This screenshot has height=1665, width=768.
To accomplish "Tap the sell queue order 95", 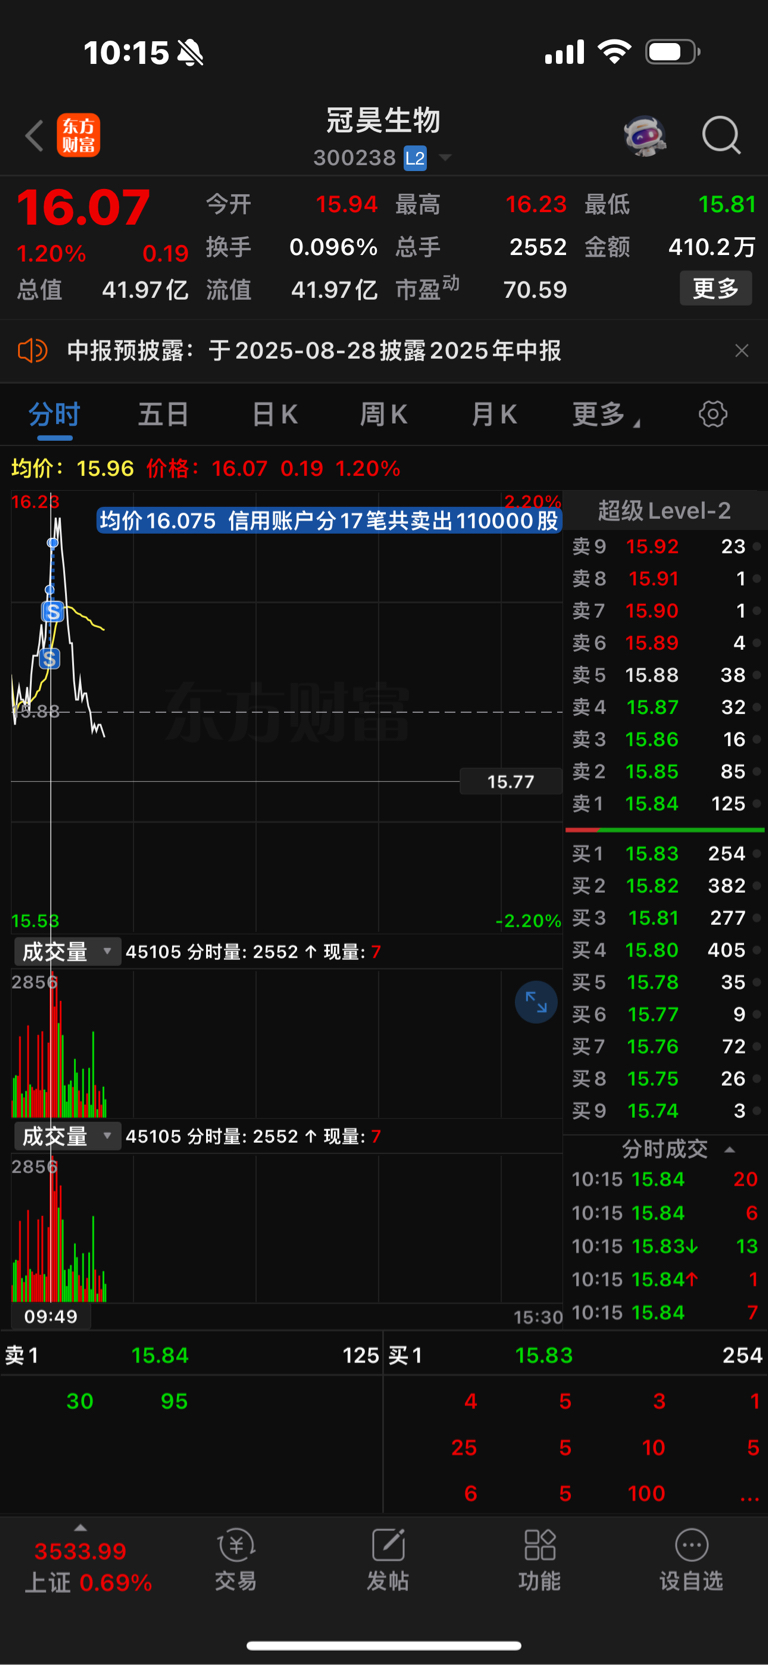I will (174, 1401).
